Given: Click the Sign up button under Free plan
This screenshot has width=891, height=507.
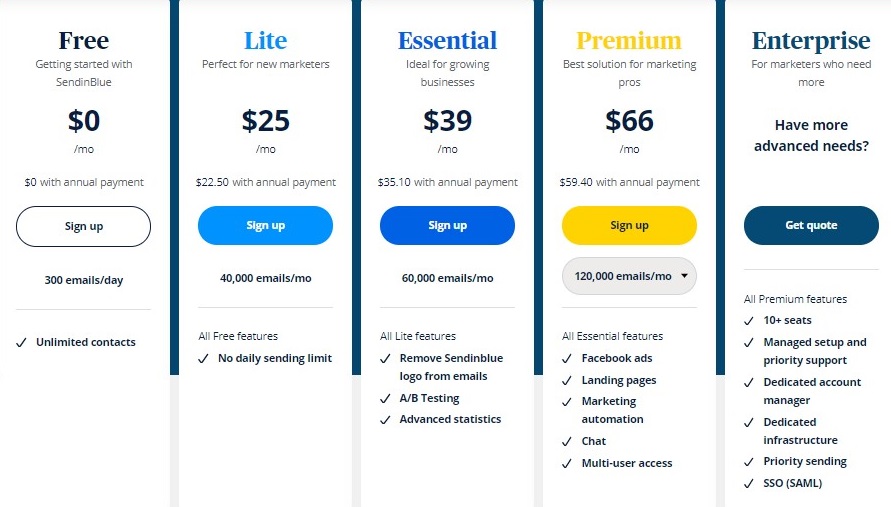Looking at the screenshot, I should (84, 226).
